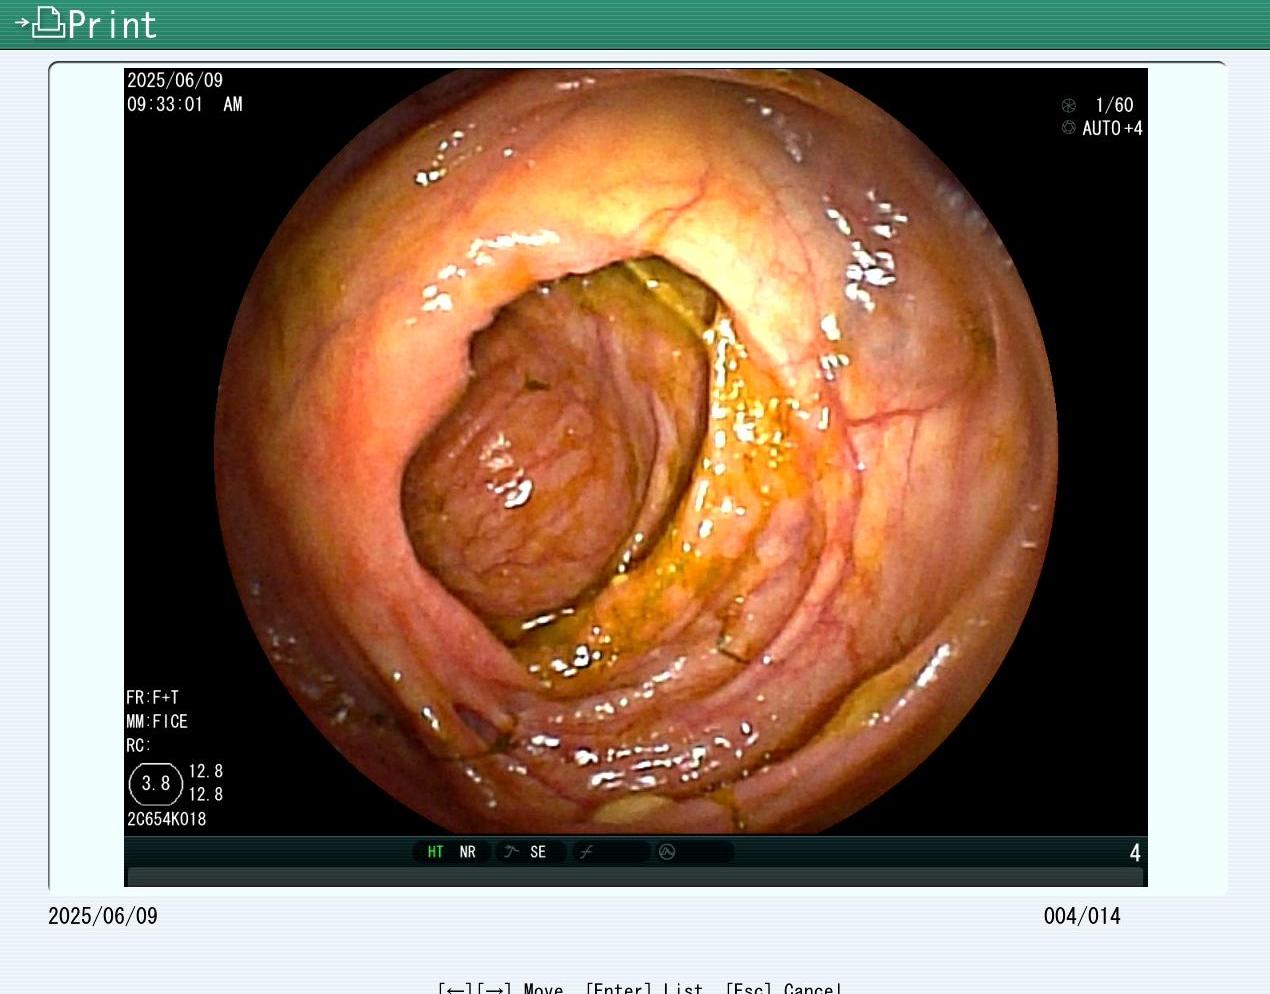Click the circular waveform icon
This screenshot has height=994, width=1270.
click(x=667, y=852)
